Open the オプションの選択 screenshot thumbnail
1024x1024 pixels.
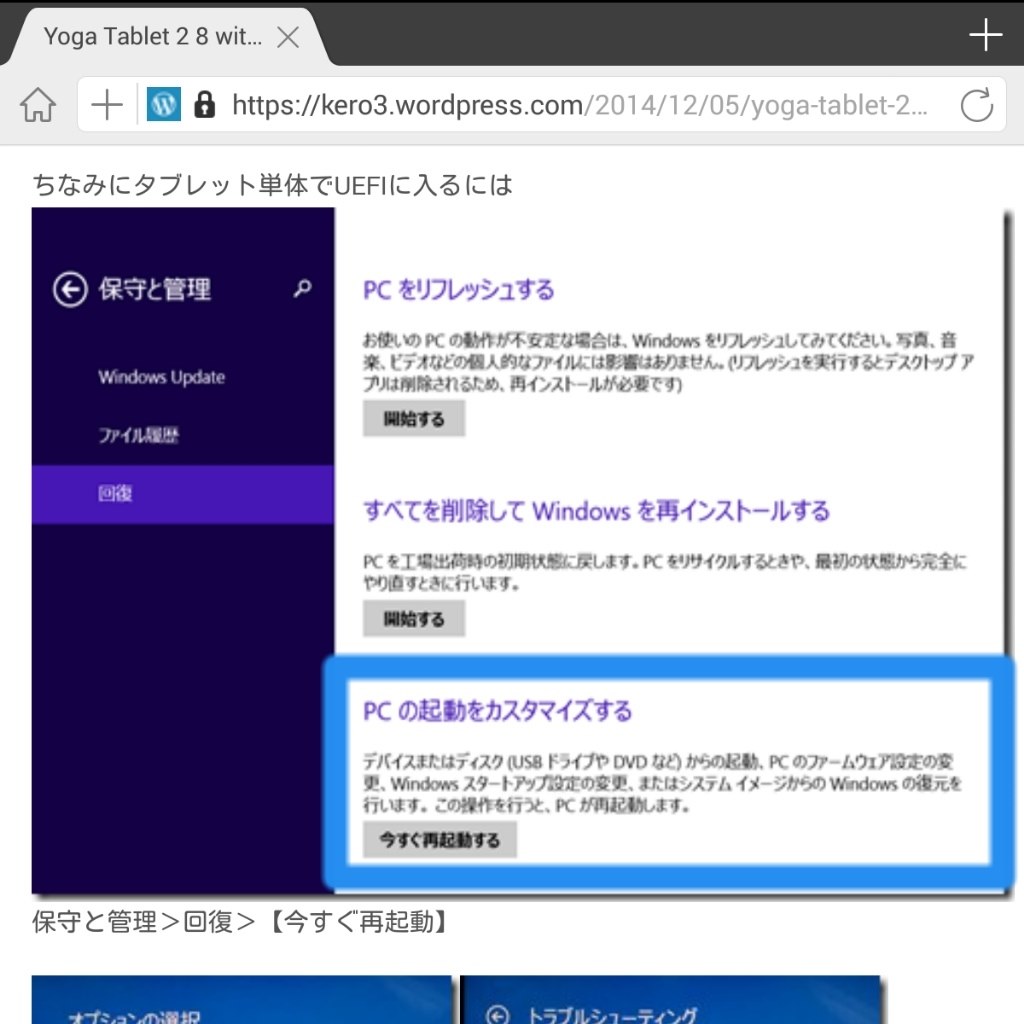pyautogui.click(x=242, y=1000)
